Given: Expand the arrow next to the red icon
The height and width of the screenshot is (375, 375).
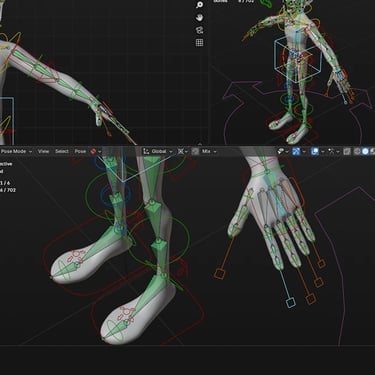Looking at the screenshot, I should (99, 152).
